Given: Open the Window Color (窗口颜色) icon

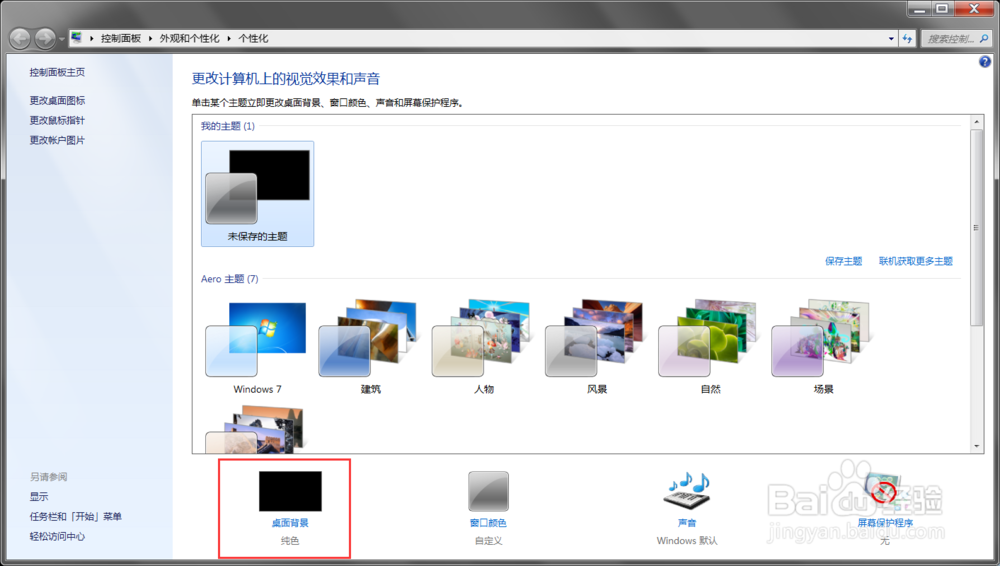Looking at the screenshot, I should pyautogui.click(x=489, y=491).
